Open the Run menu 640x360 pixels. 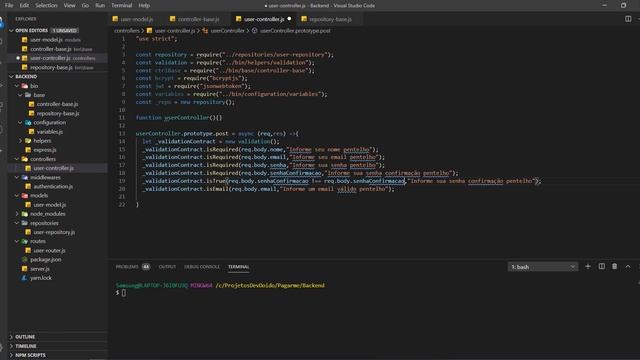[100, 5]
